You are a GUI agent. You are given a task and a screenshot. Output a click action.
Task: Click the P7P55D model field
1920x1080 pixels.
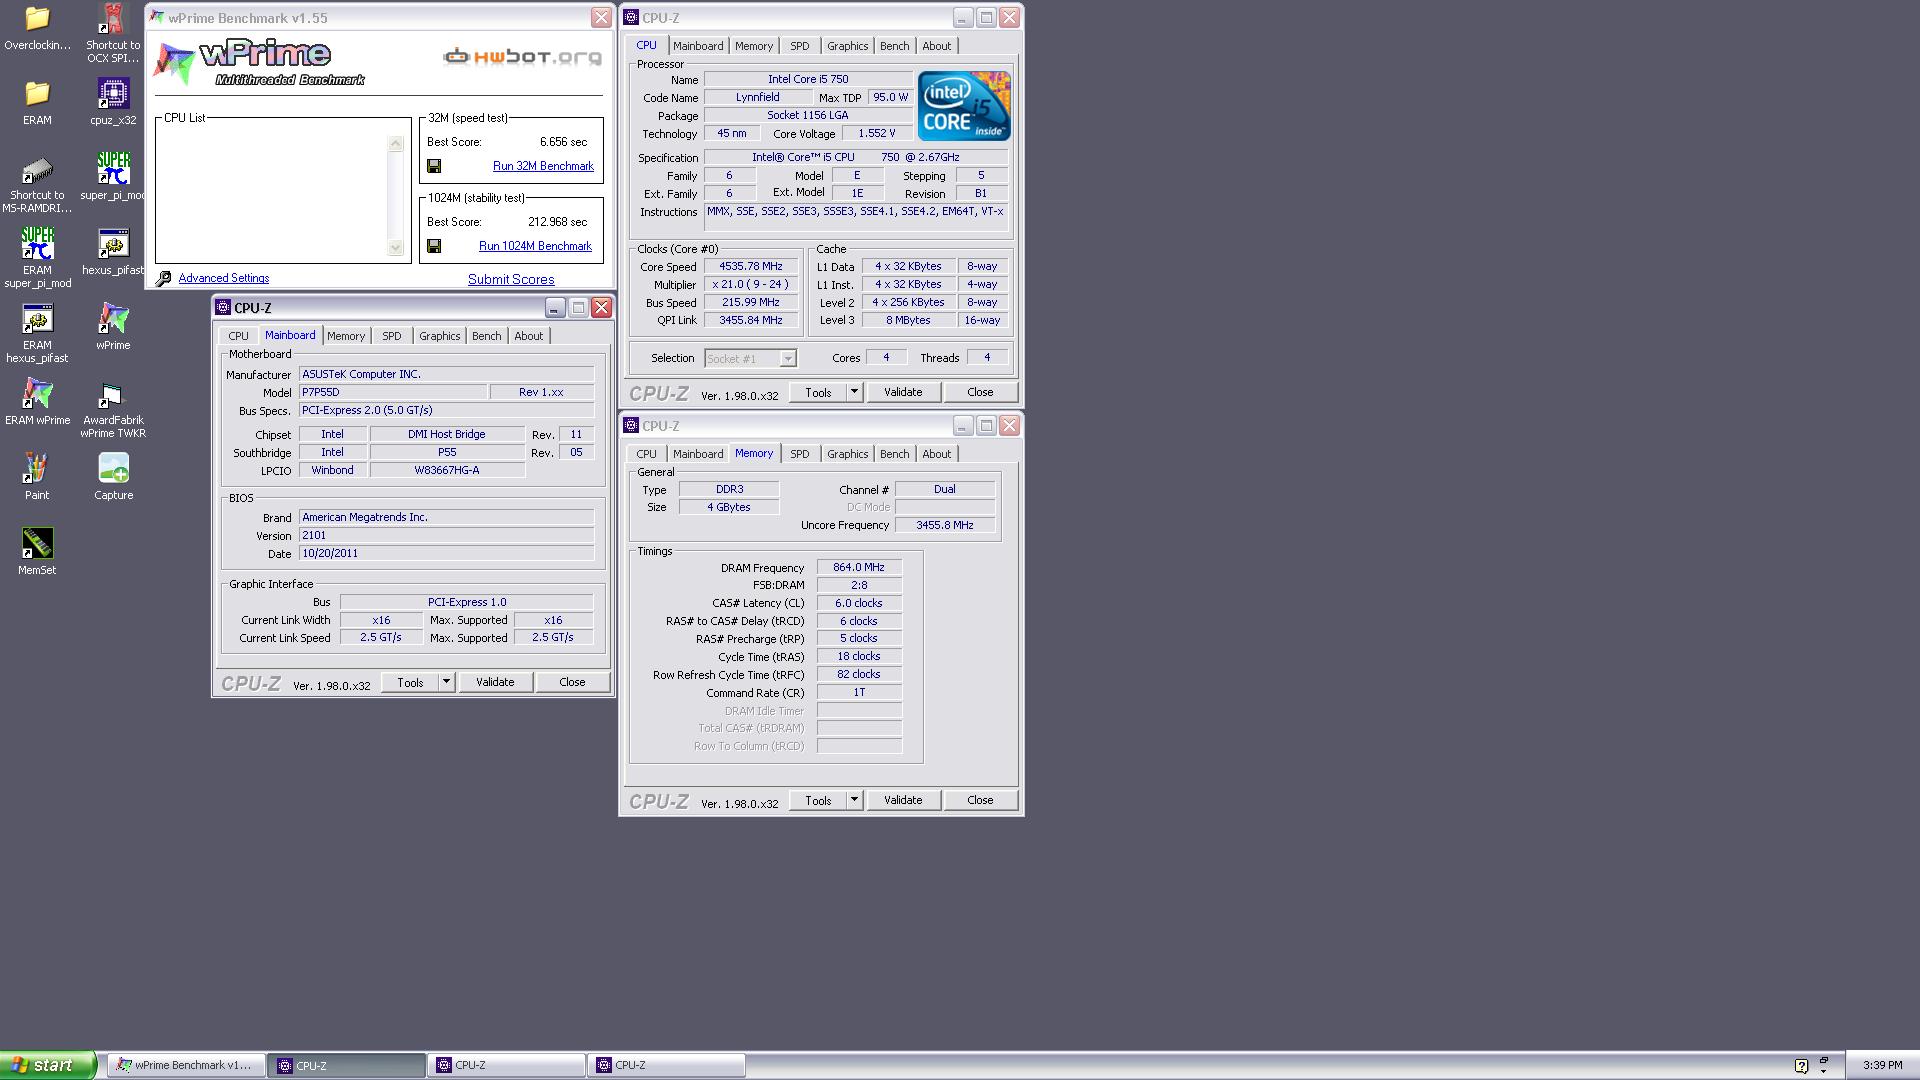[393, 393]
